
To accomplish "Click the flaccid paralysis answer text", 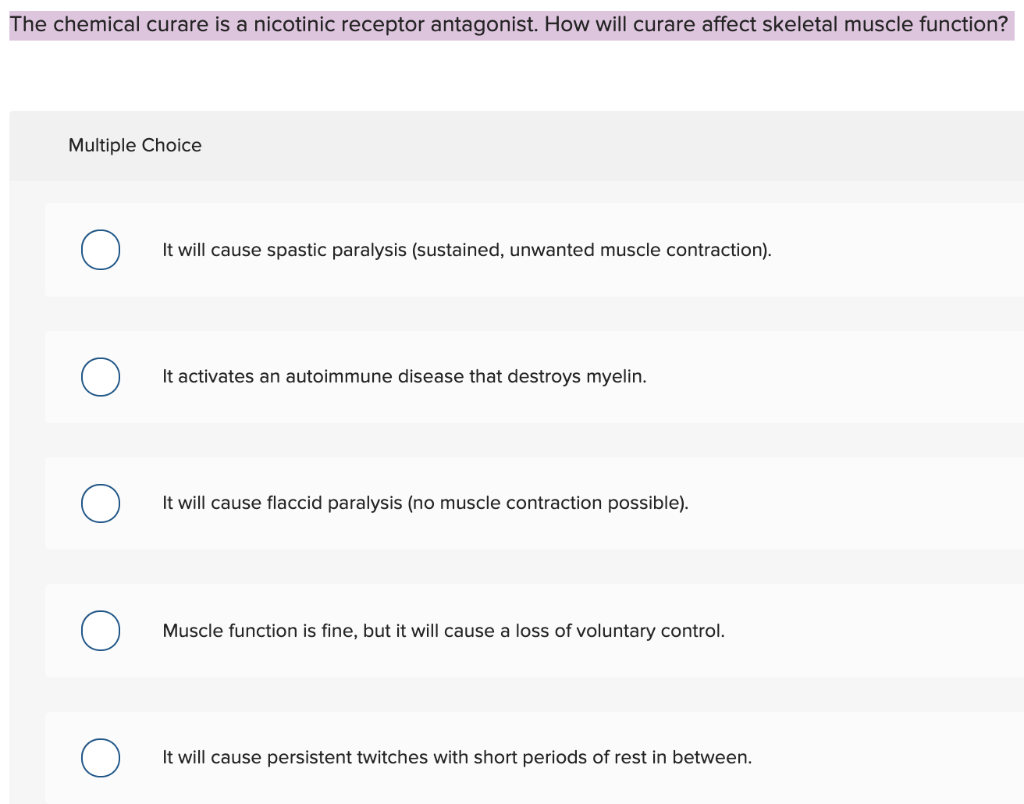I will click(x=424, y=503).
